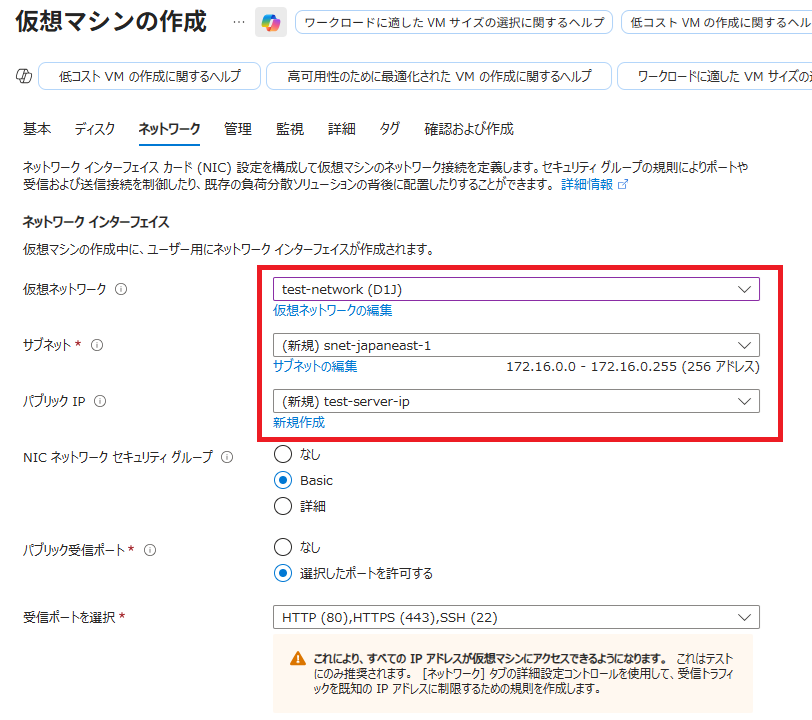The image size is (812, 720).
Task: Open the パブリック IP dropdown
Action: (x=515, y=401)
